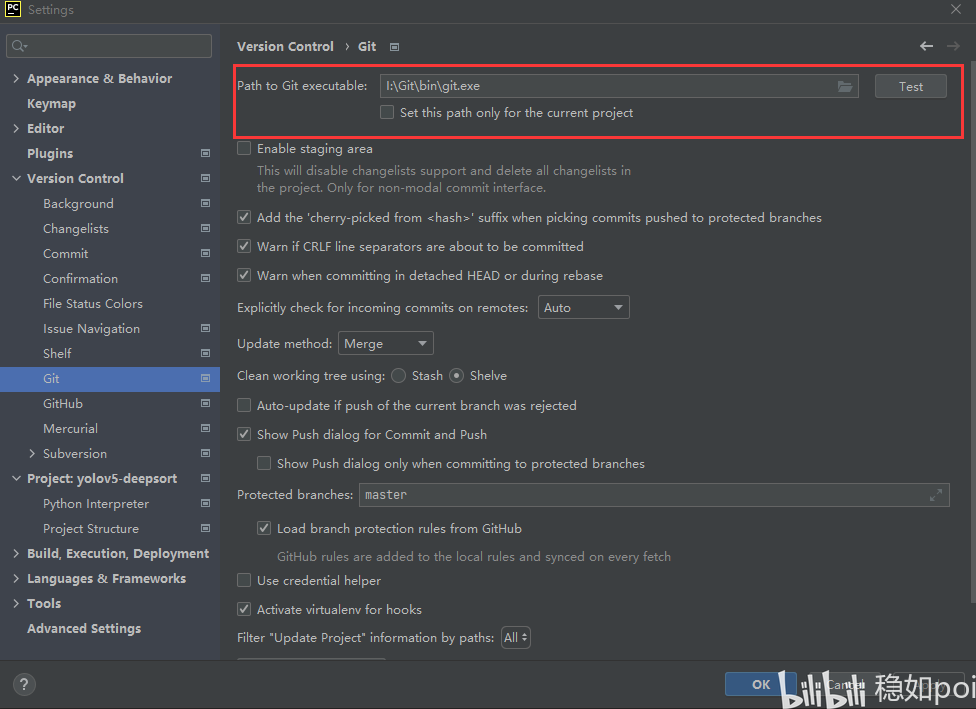
Task: Enable the staging area checkbox
Action: click(244, 148)
